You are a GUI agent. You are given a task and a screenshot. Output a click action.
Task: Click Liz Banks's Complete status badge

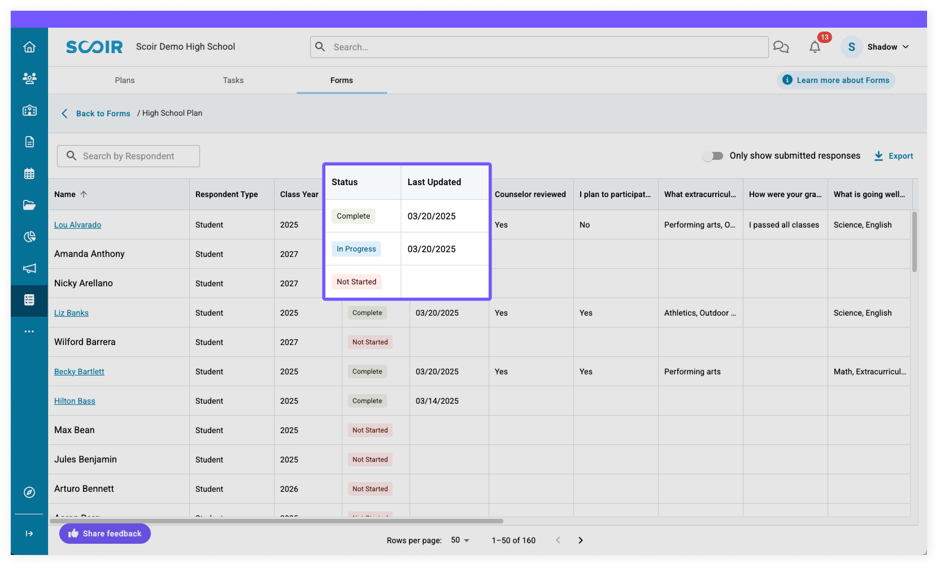[367, 313]
